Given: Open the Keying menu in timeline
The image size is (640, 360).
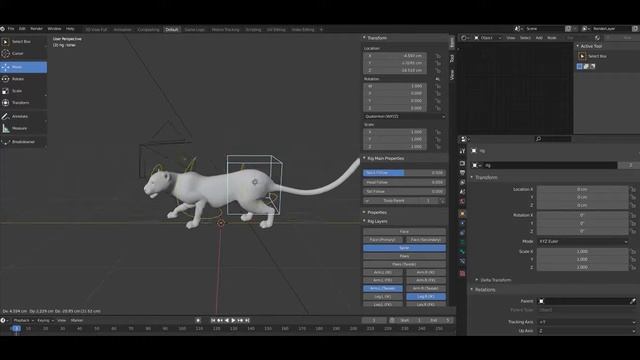Looking at the screenshot, I should (44, 320).
